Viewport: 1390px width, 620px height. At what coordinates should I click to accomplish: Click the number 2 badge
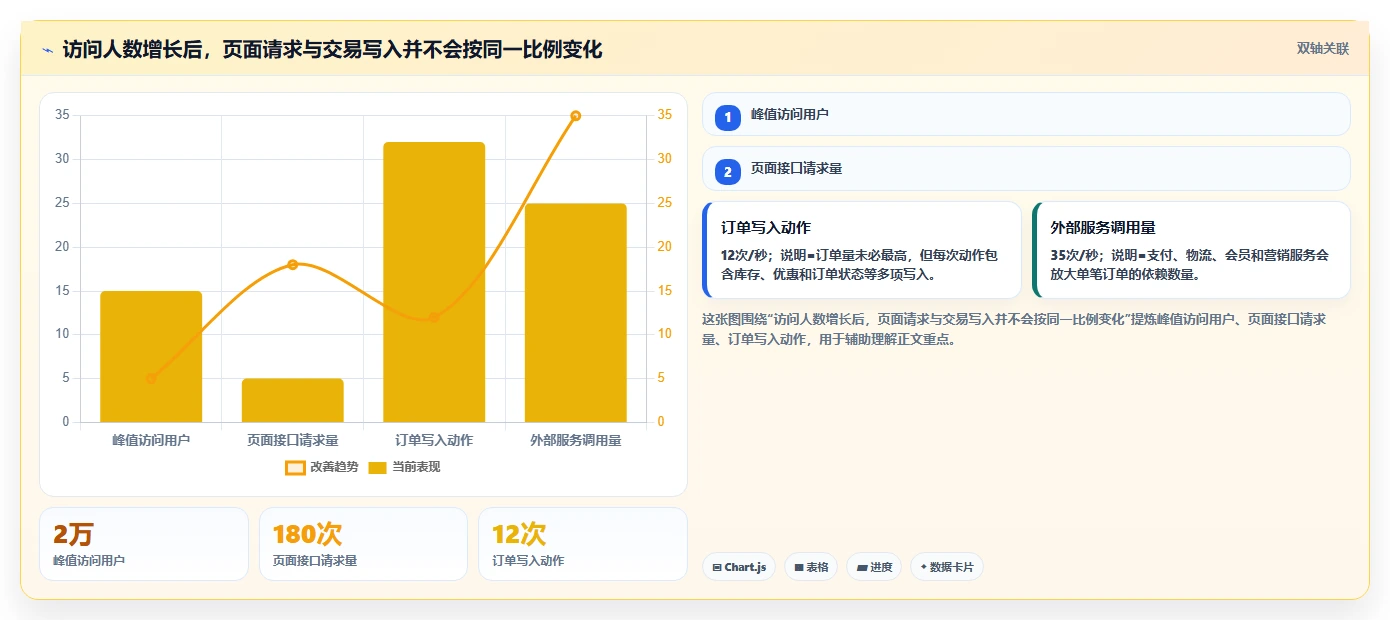click(x=728, y=172)
